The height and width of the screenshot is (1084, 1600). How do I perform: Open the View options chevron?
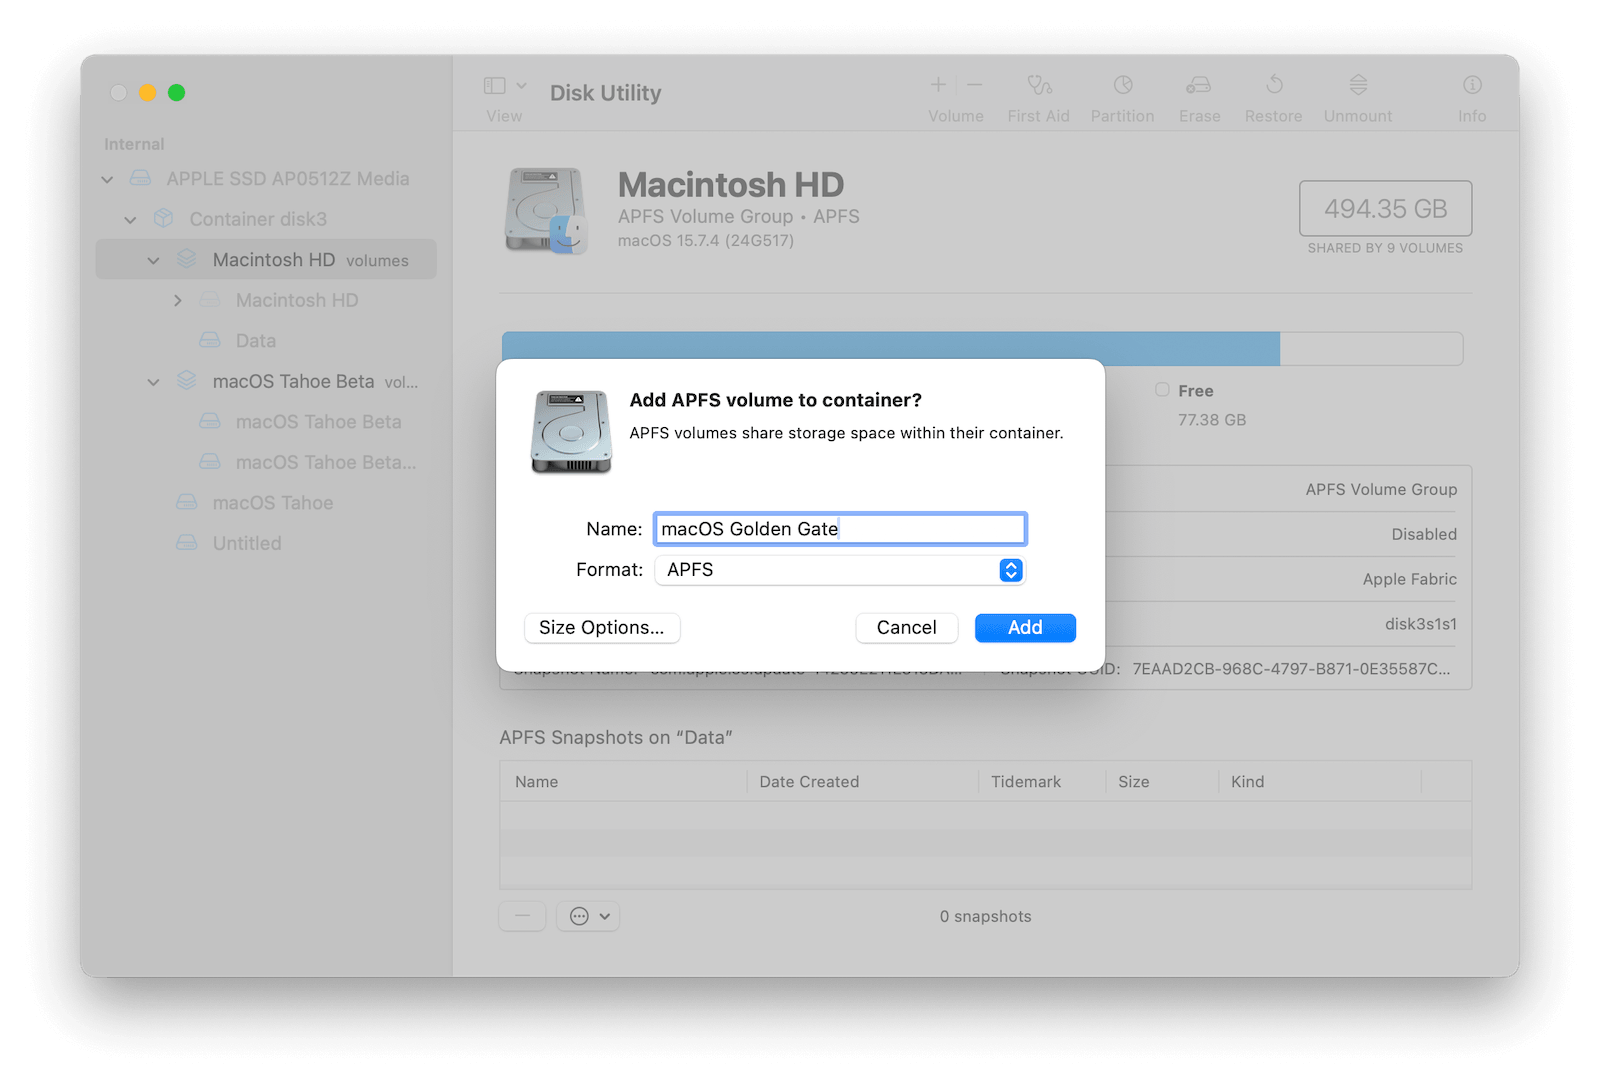pyautogui.click(x=521, y=86)
